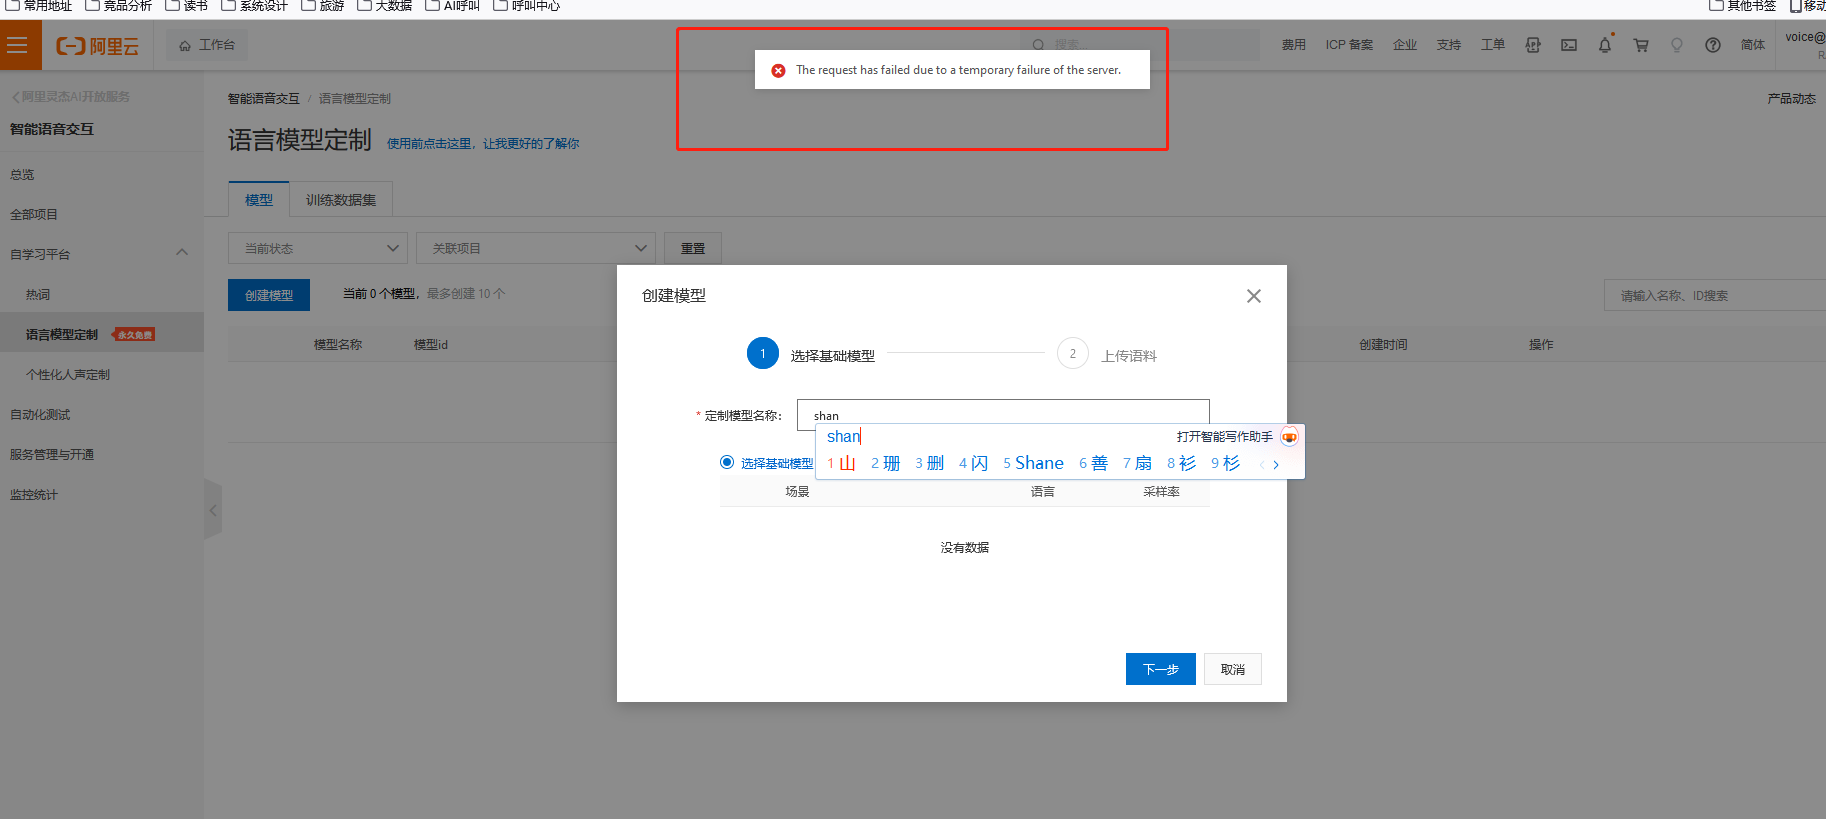Open the Cloud Shell terminal icon

pos(1569,45)
